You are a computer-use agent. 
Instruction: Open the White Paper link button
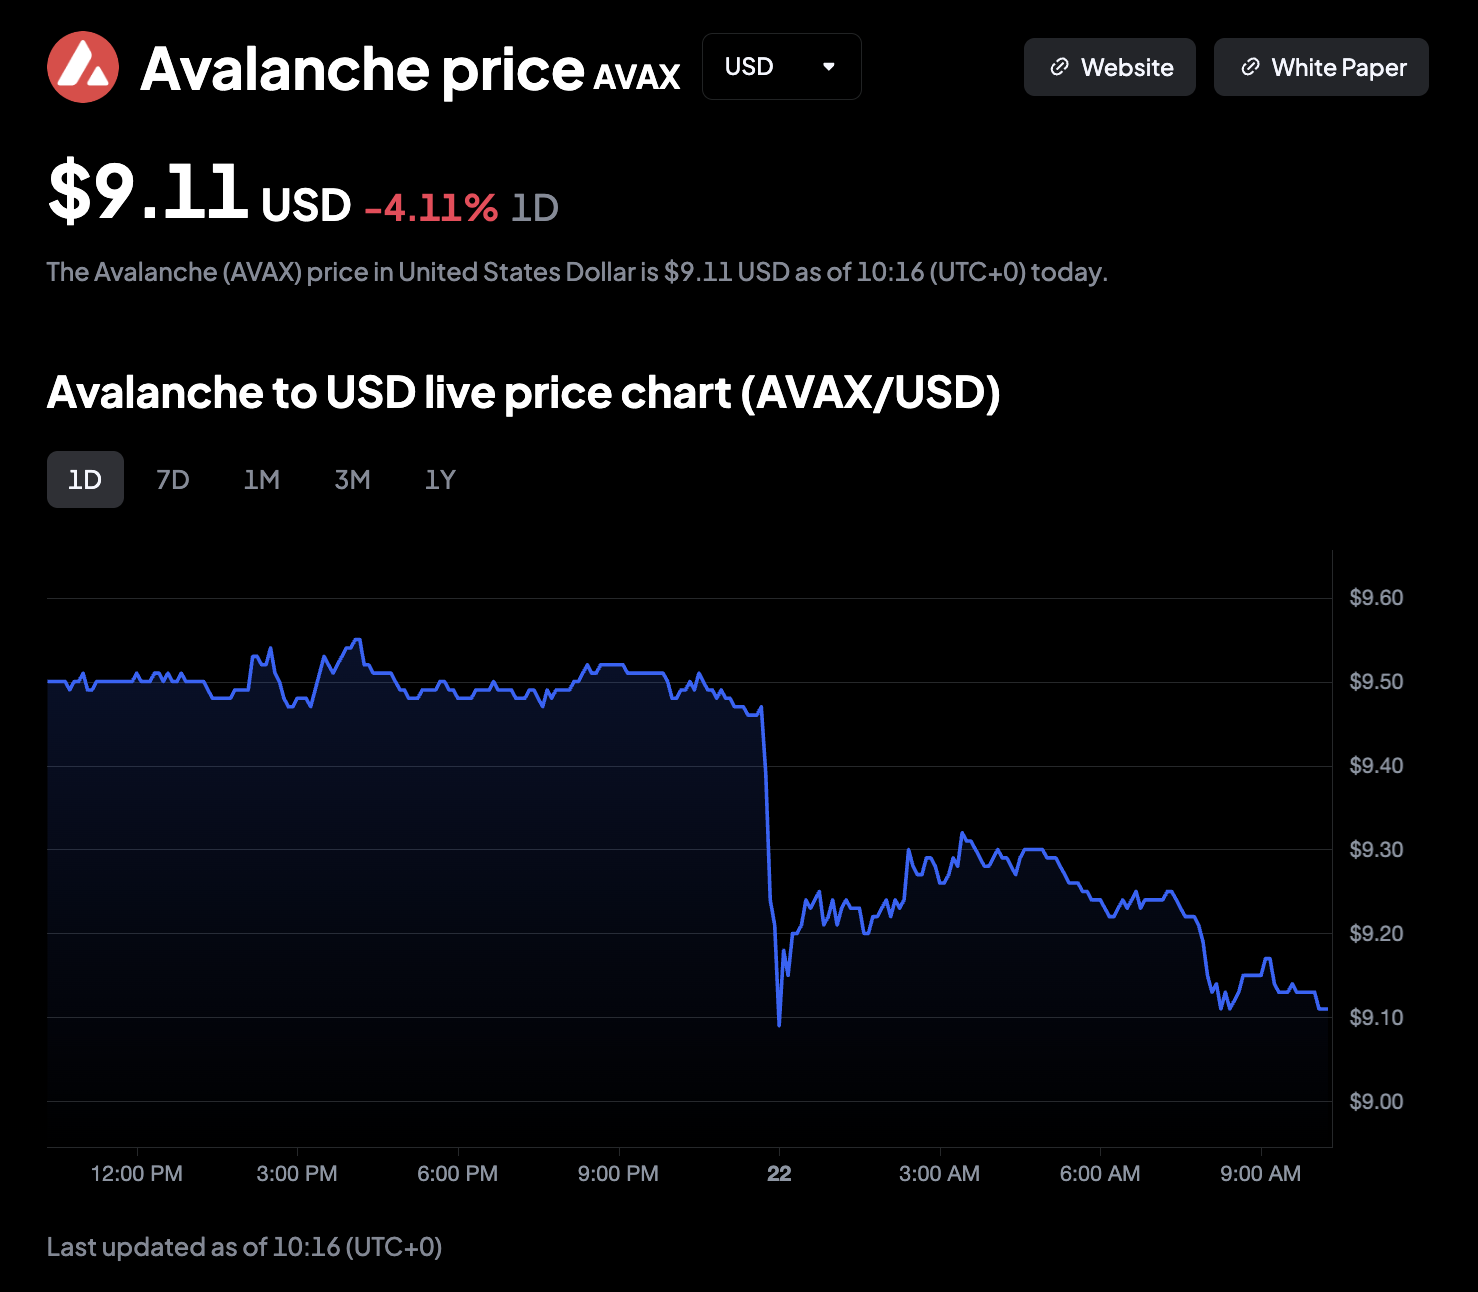[1320, 67]
